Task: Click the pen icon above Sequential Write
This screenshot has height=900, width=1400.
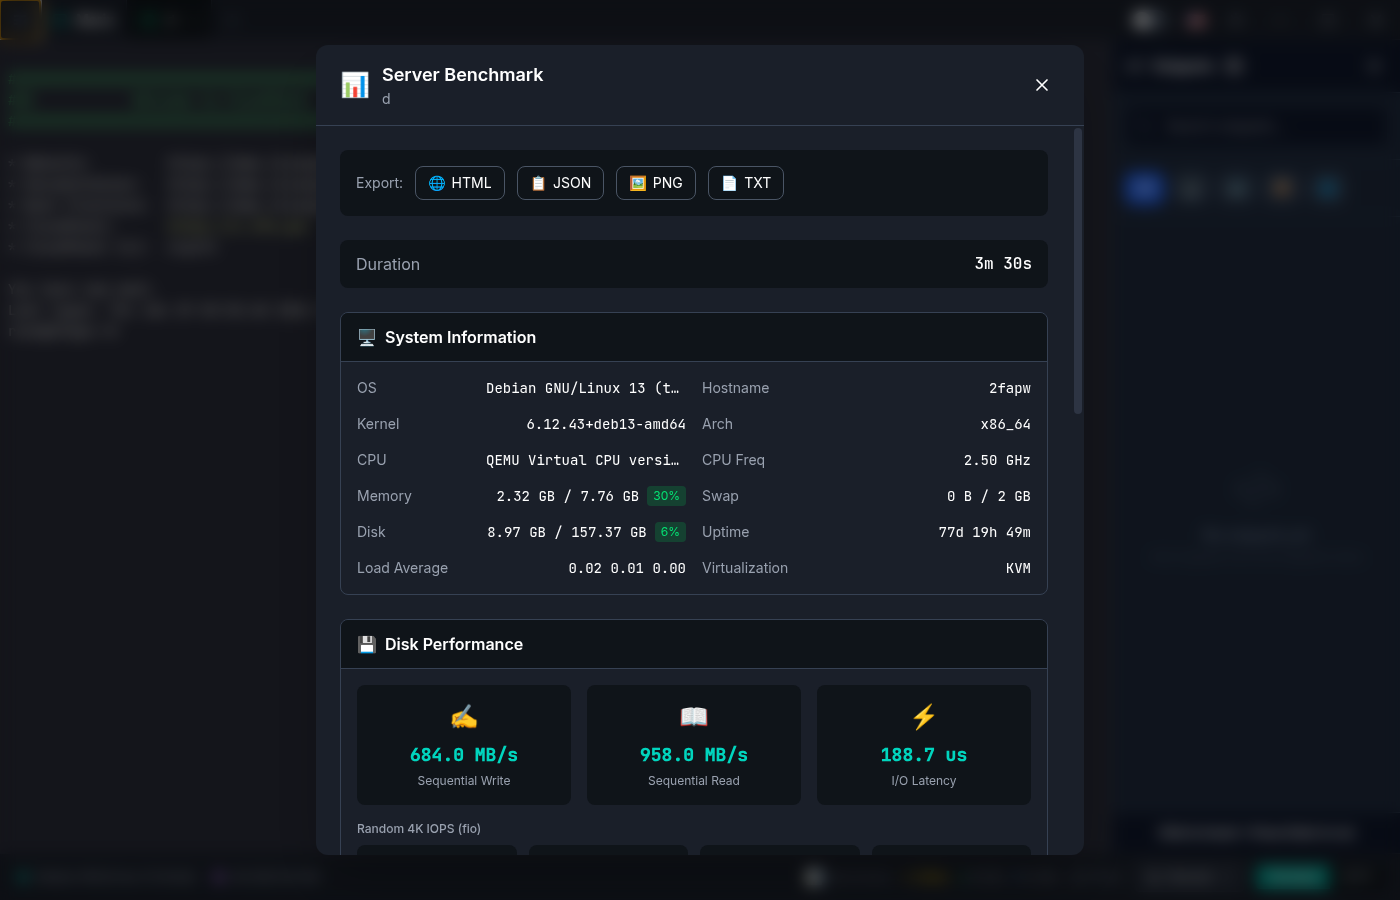Action: click(463, 717)
